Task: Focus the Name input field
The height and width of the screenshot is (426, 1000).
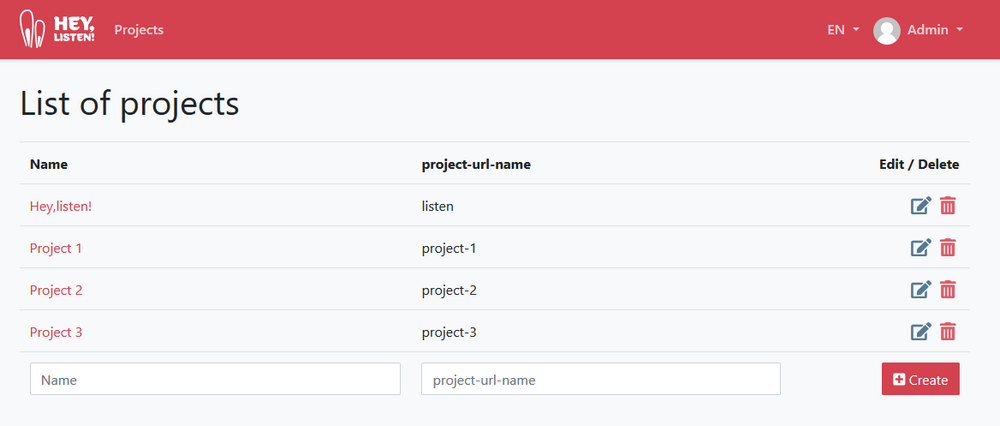Action: [x=215, y=379]
